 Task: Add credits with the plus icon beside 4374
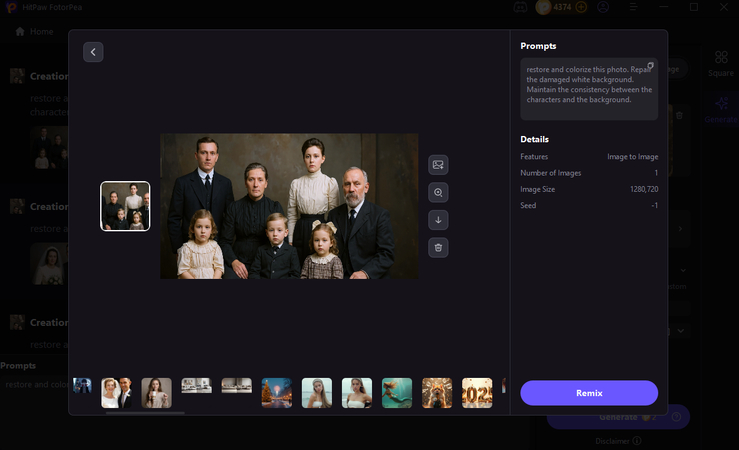pyautogui.click(x=581, y=7)
